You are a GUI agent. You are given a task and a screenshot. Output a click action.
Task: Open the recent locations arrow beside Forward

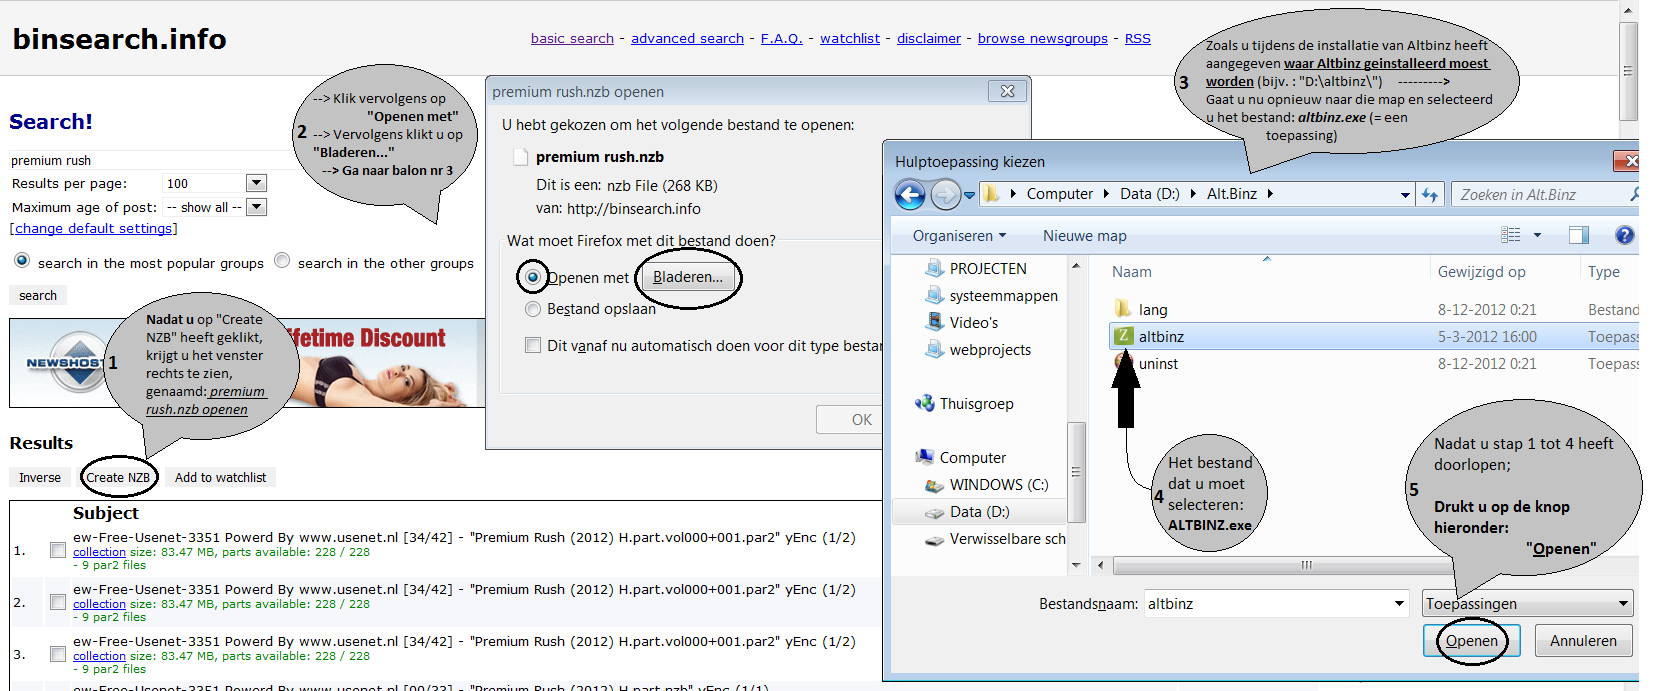969,195
